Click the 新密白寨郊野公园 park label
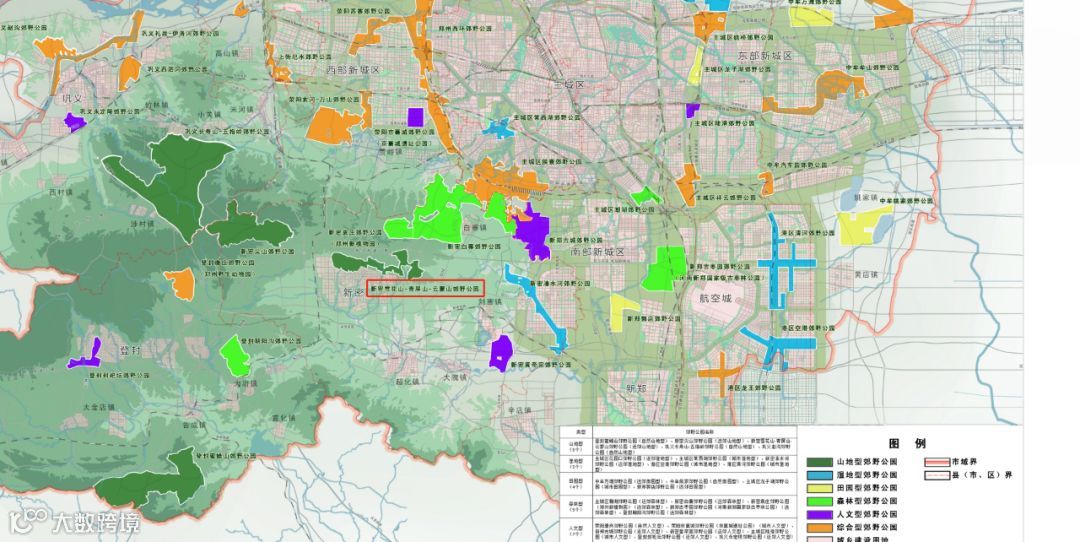 (x=475, y=246)
